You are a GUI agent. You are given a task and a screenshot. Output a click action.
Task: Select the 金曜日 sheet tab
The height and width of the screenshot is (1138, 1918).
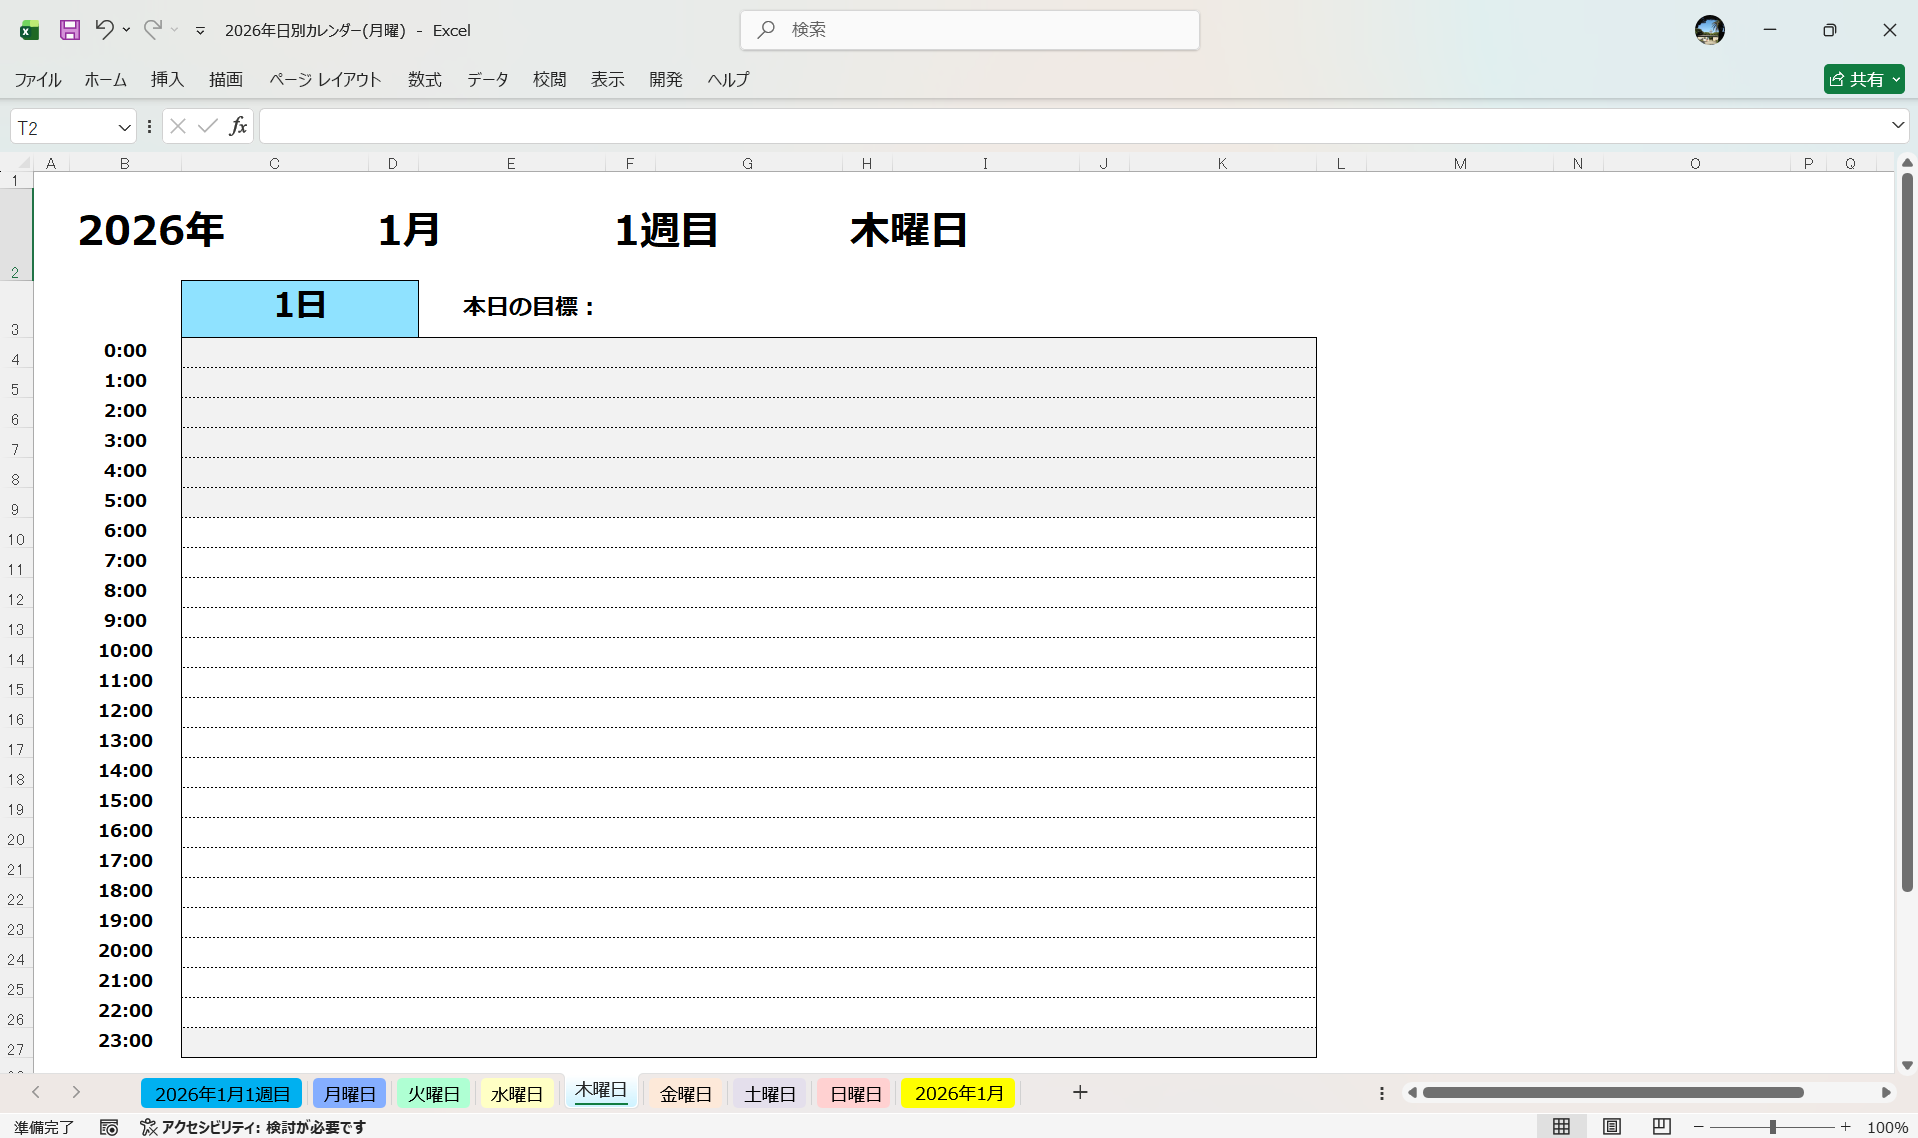click(685, 1094)
